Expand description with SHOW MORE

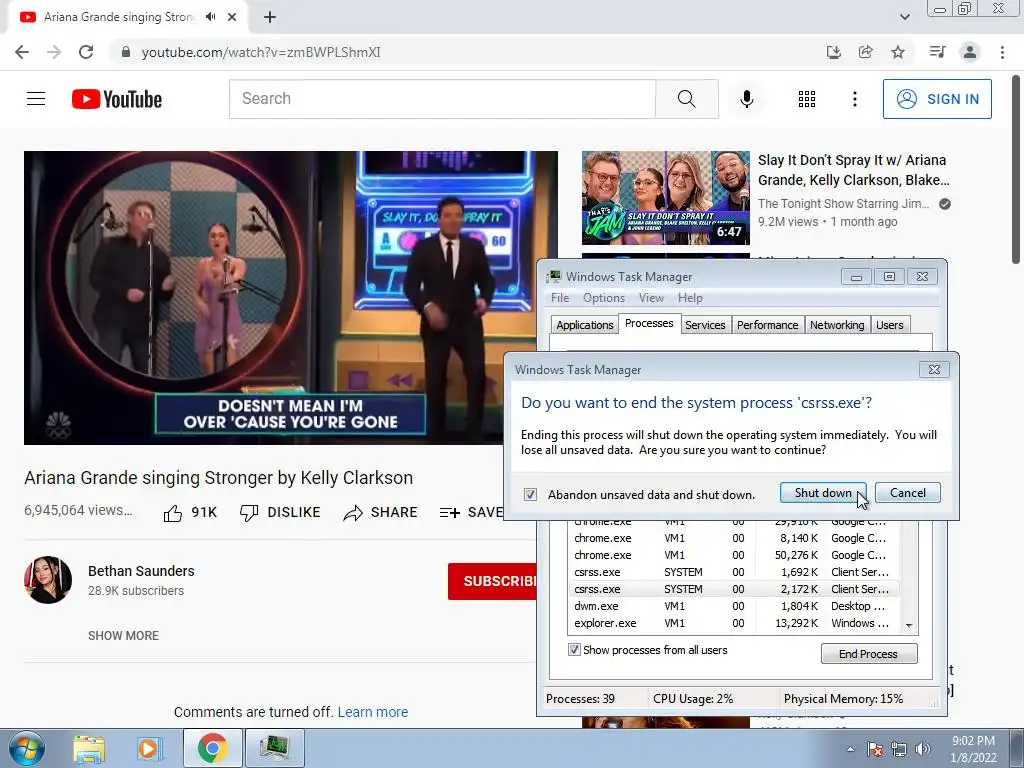click(123, 635)
